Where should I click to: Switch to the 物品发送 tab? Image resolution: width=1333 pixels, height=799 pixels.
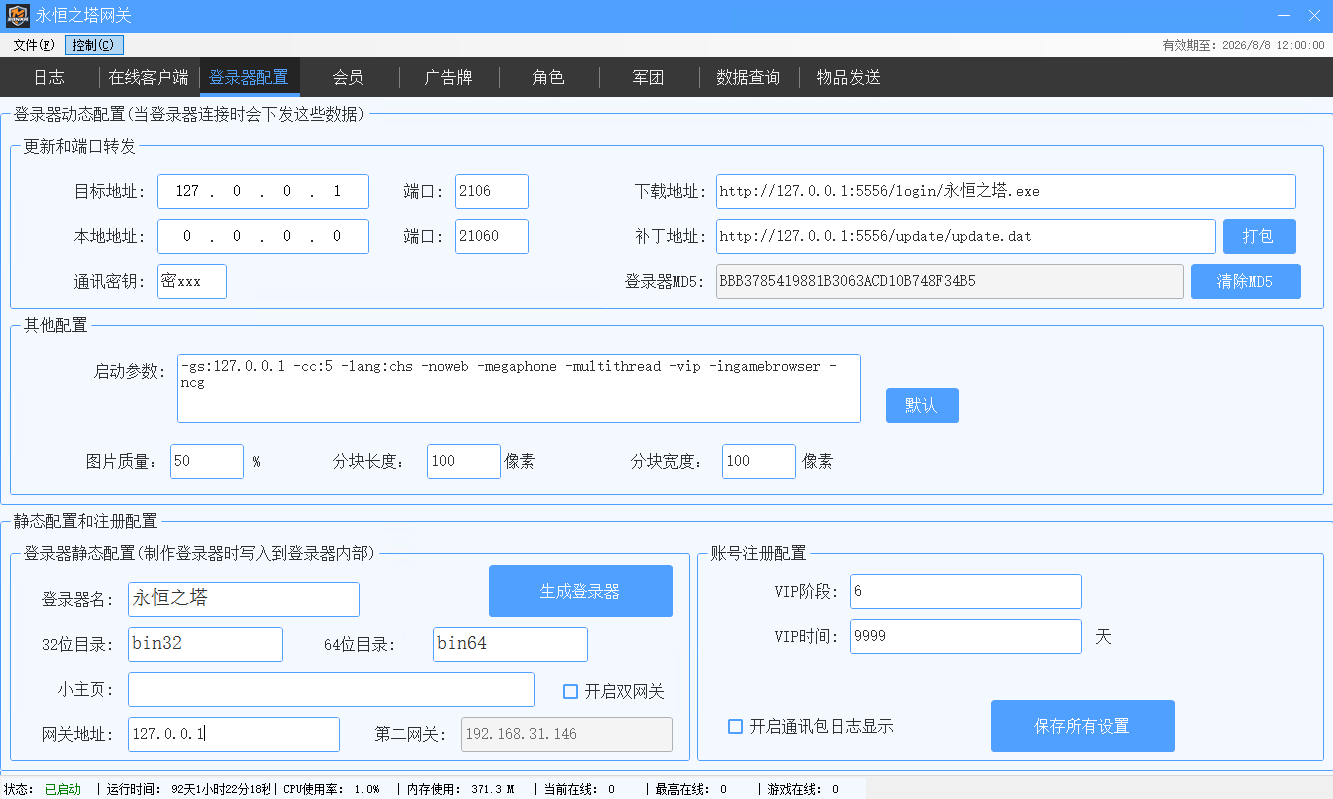click(x=848, y=77)
